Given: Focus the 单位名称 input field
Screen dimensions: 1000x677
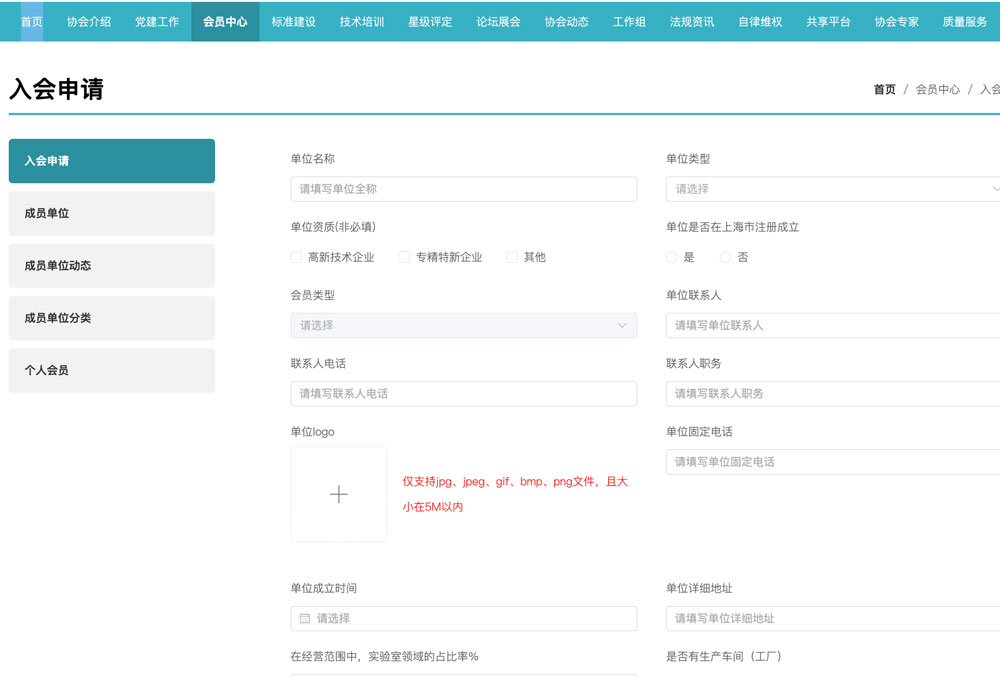Looking at the screenshot, I should [463, 189].
